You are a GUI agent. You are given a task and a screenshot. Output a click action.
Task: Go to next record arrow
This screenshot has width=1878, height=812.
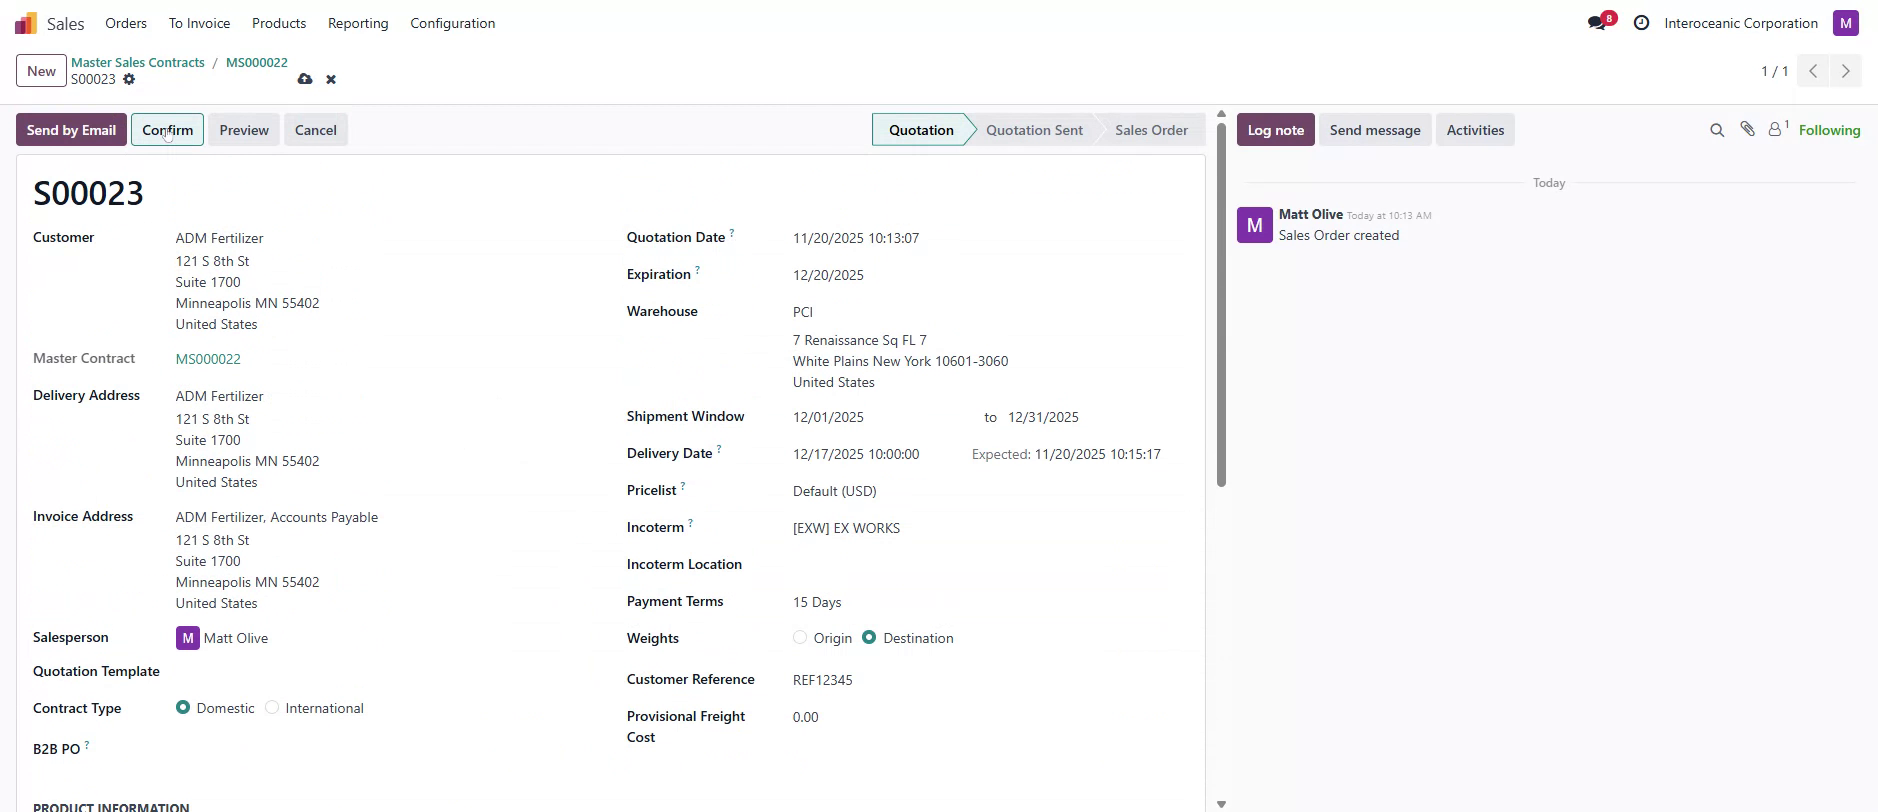tap(1846, 71)
